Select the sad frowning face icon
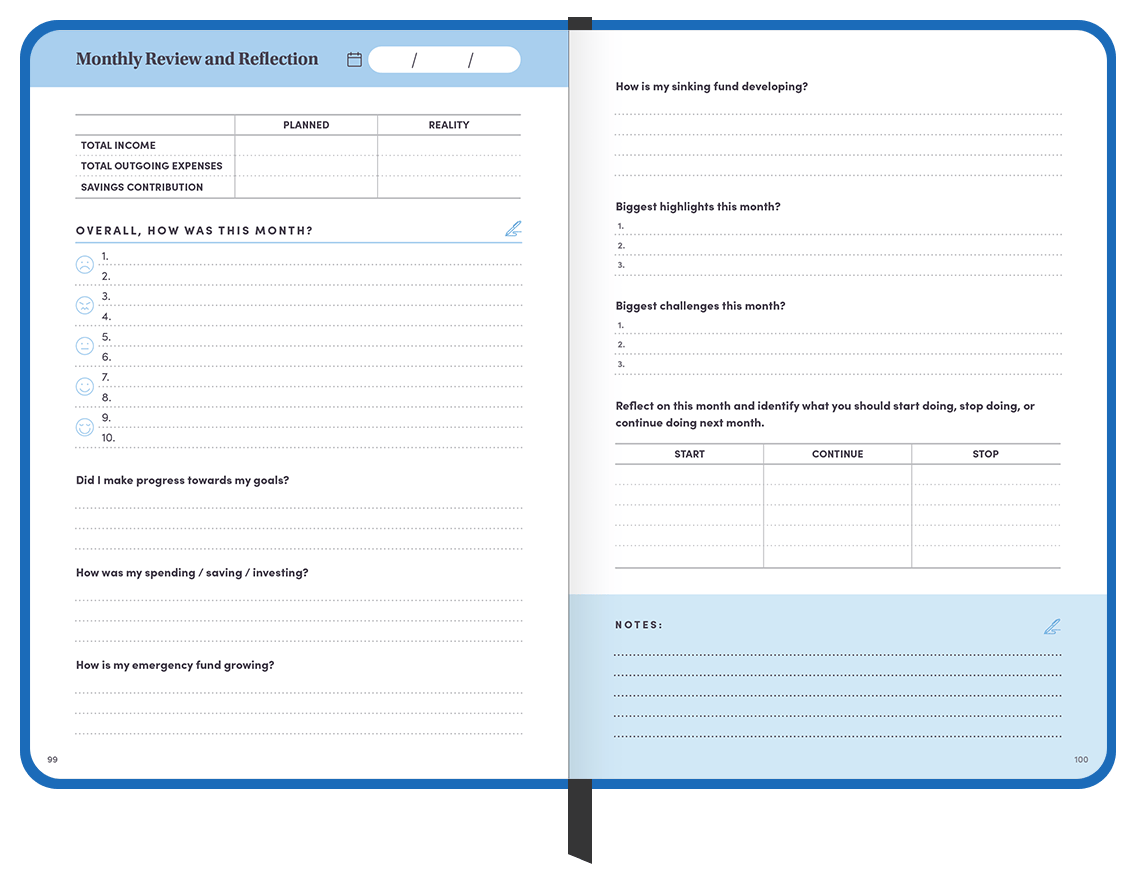1134x875 pixels. pyautogui.click(x=85, y=265)
